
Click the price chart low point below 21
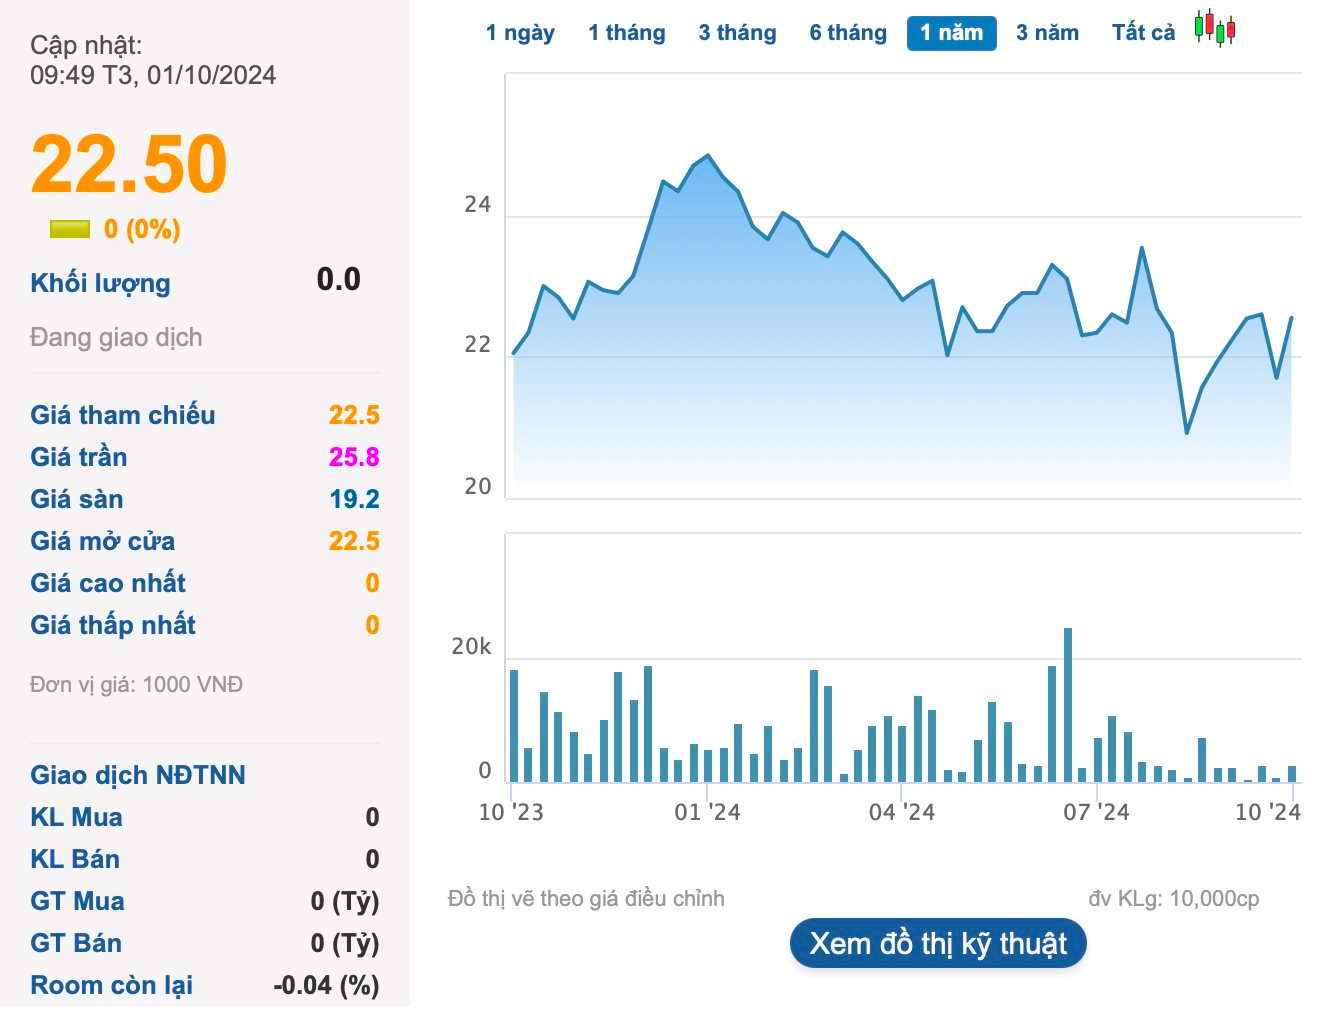tap(1187, 432)
